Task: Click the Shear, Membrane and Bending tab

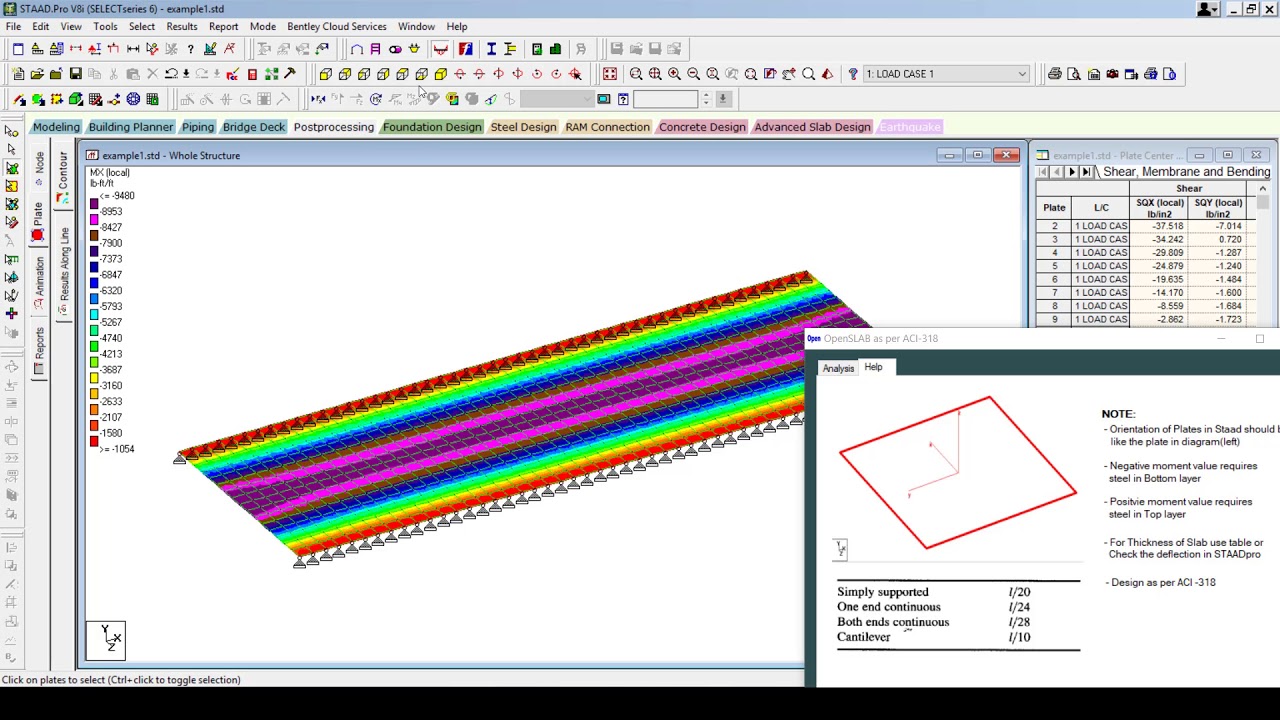Action: coord(1186,172)
